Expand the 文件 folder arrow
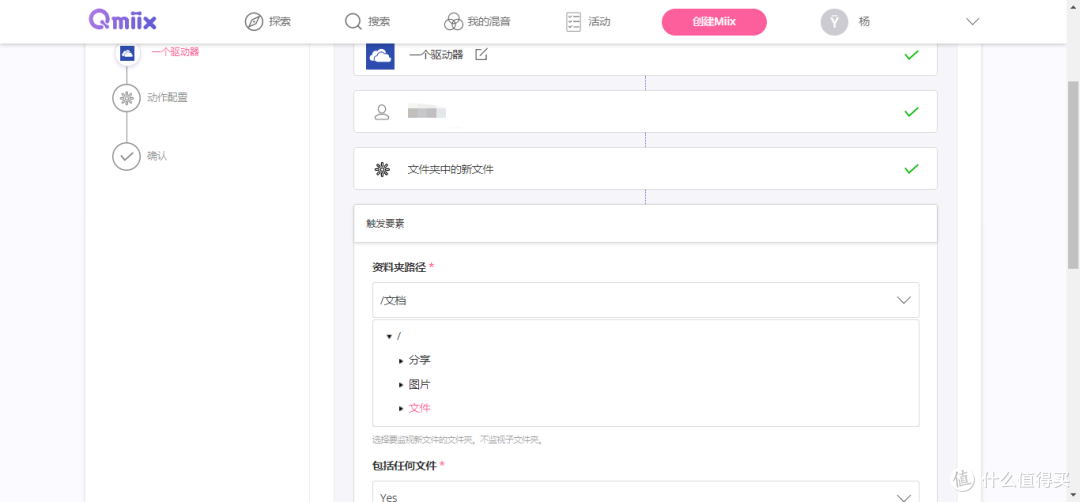This screenshot has width=1080, height=502. point(401,409)
